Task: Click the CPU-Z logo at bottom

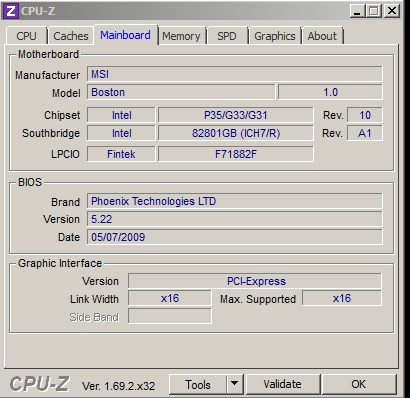Action: pyautogui.click(x=39, y=384)
